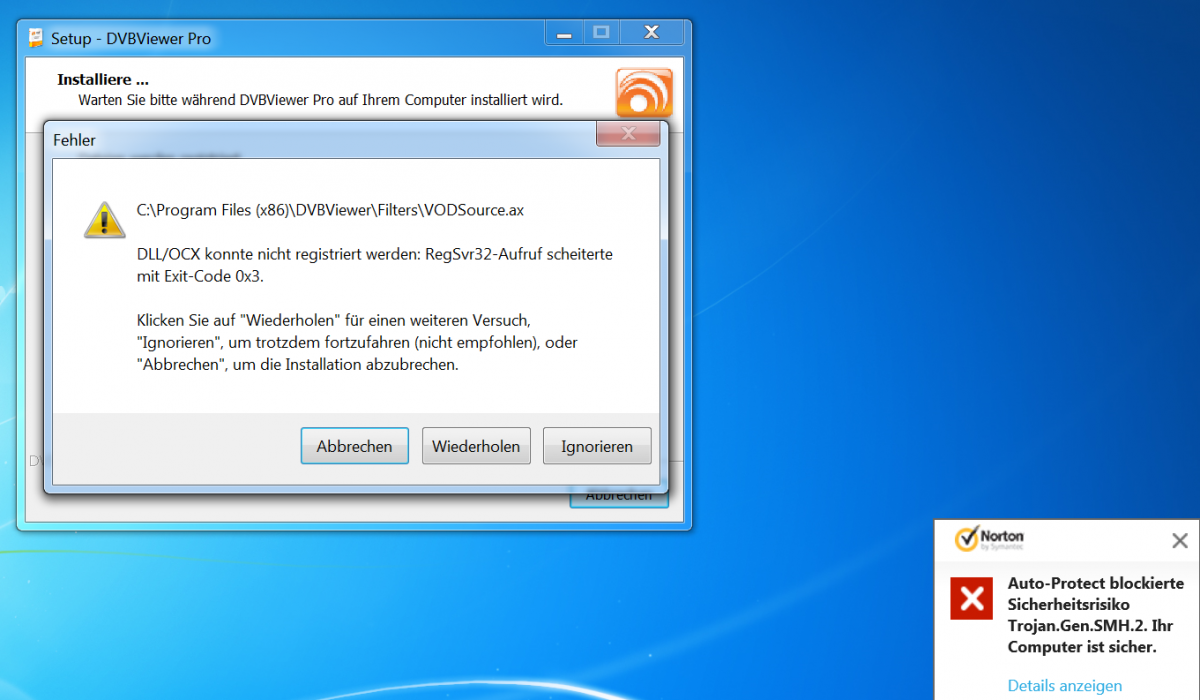The height and width of the screenshot is (700, 1200).
Task: Click the Fehler dialog title text
Action: [x=75, y=140]
